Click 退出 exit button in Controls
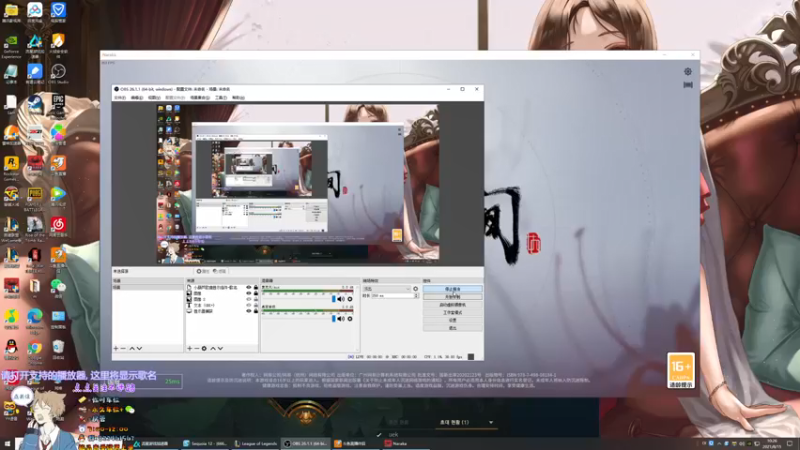800x450 pixels. click(453, 328)
